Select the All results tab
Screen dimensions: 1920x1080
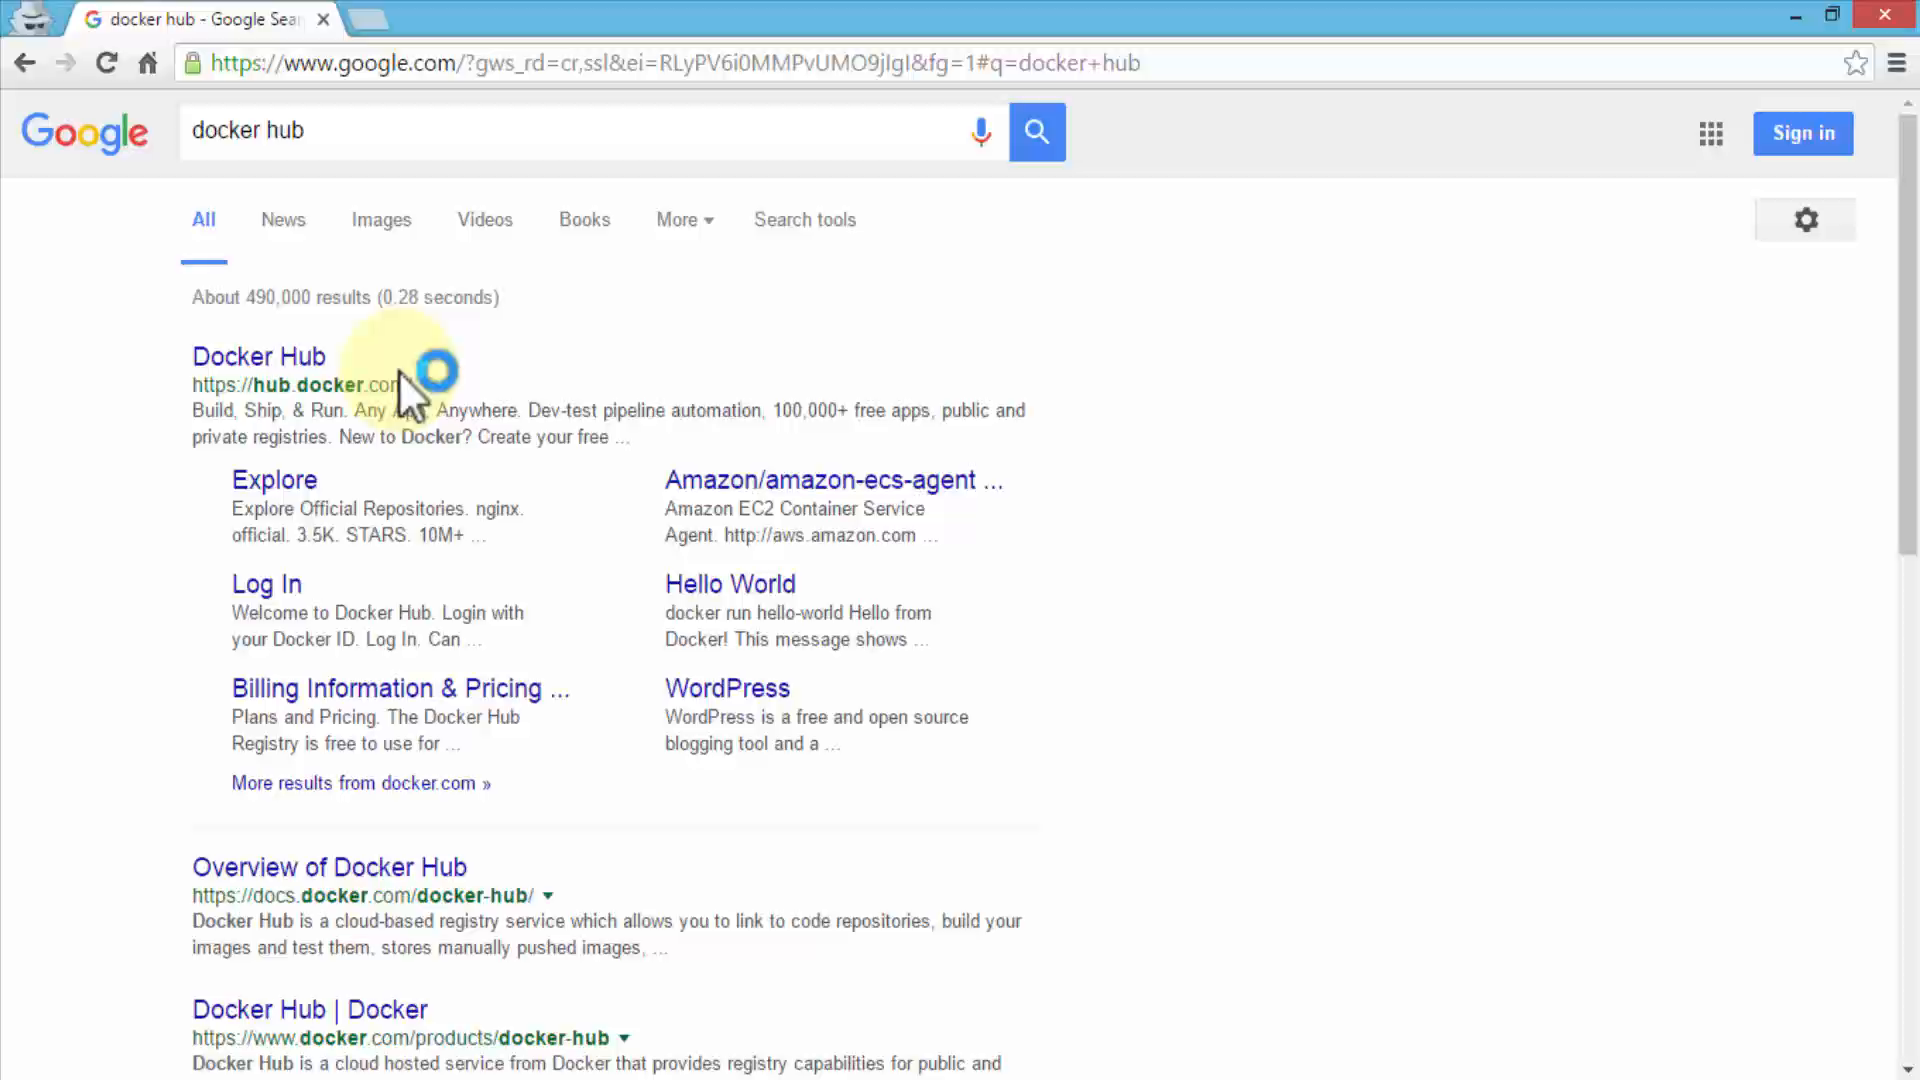[204, 220]
